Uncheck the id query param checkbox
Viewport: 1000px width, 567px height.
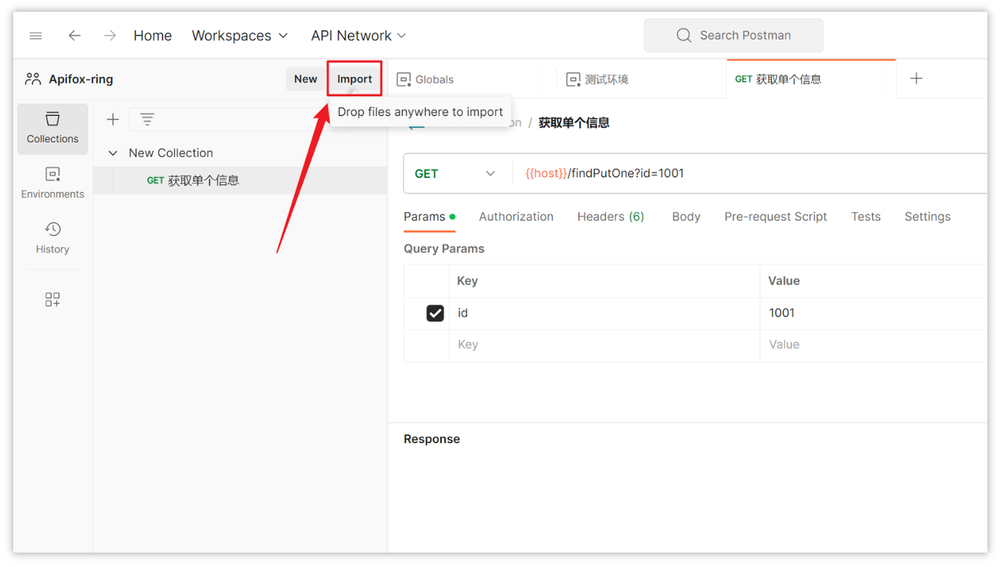435,313
